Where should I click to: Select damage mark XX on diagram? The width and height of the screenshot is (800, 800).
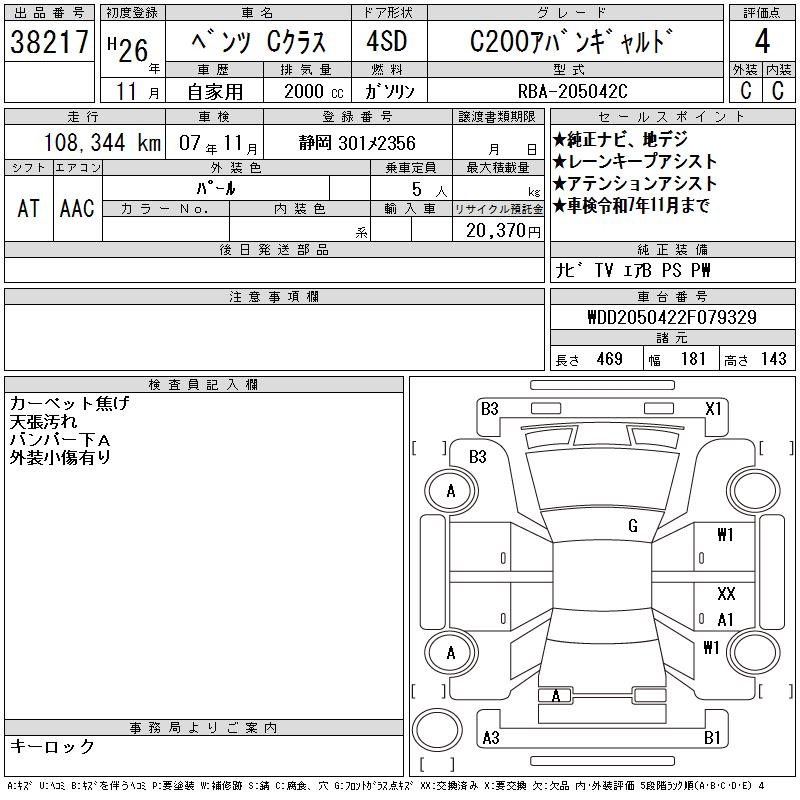726,593
